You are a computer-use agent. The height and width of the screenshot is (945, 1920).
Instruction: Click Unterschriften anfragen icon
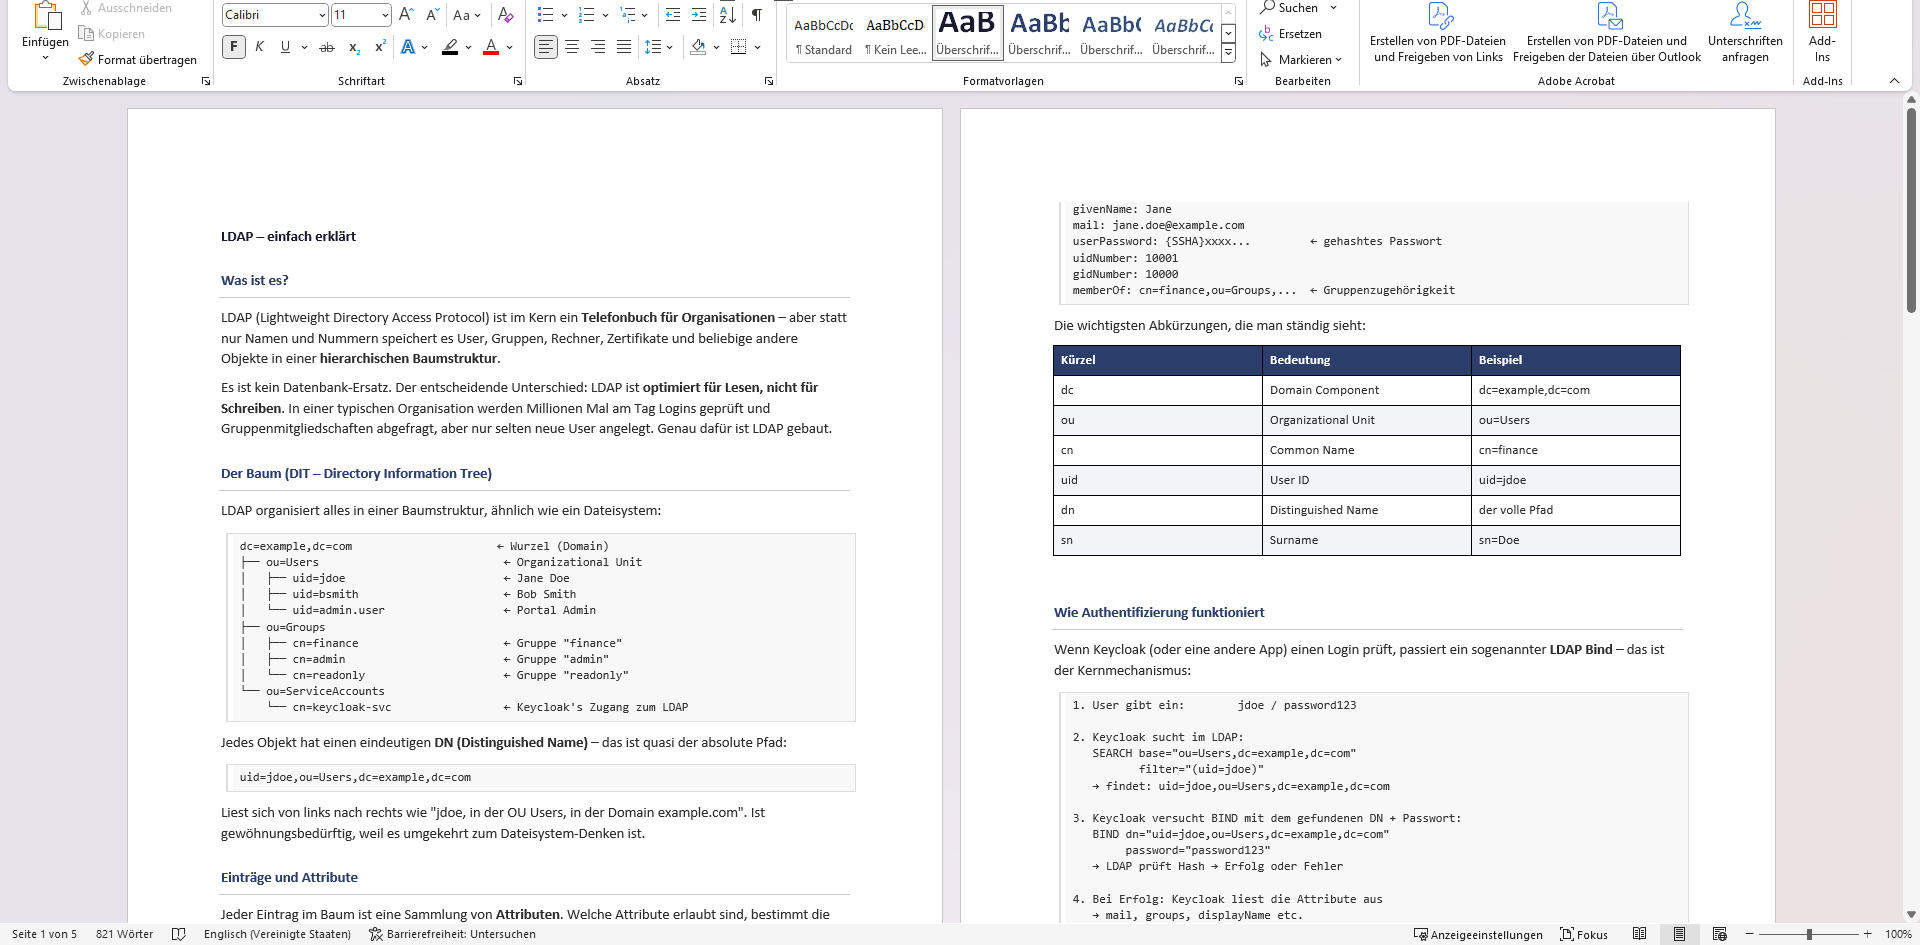(x=1745, y=15)
